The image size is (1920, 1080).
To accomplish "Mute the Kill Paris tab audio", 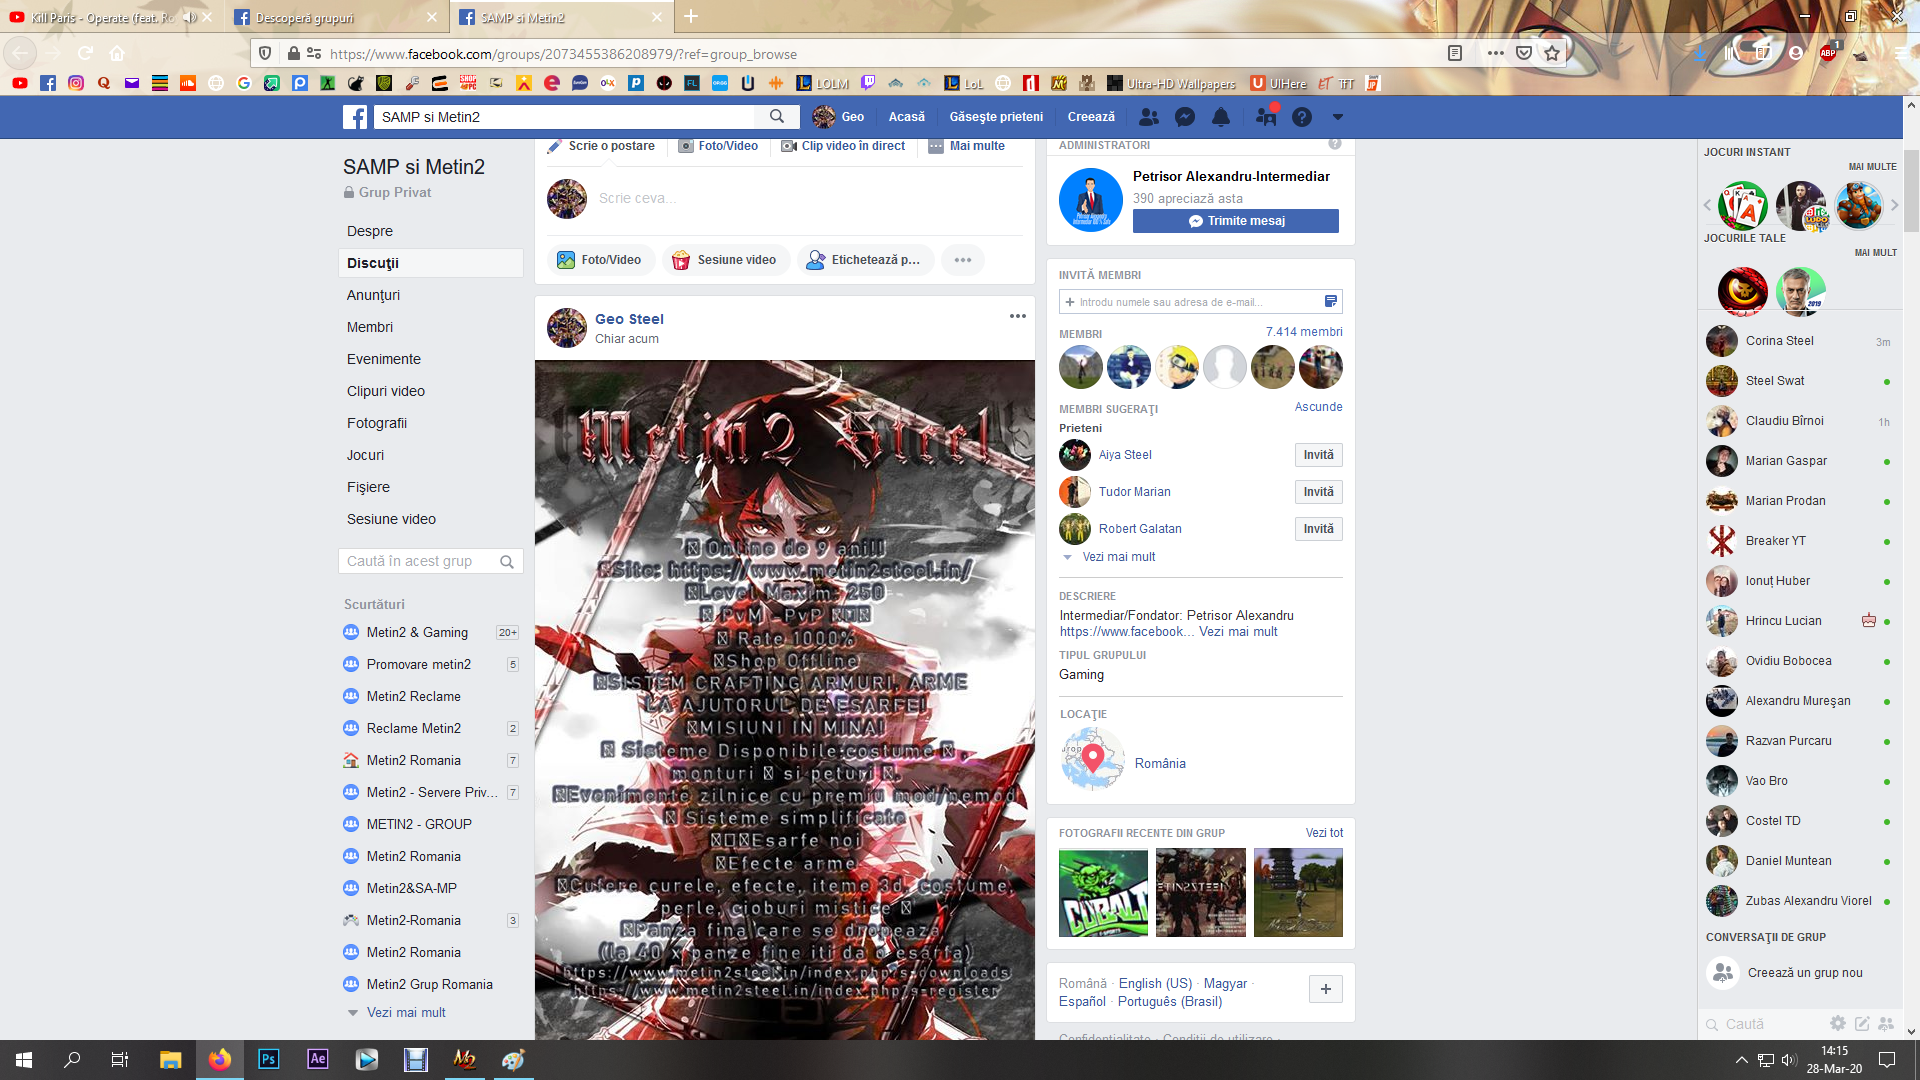I will click(x=189, y=17).
